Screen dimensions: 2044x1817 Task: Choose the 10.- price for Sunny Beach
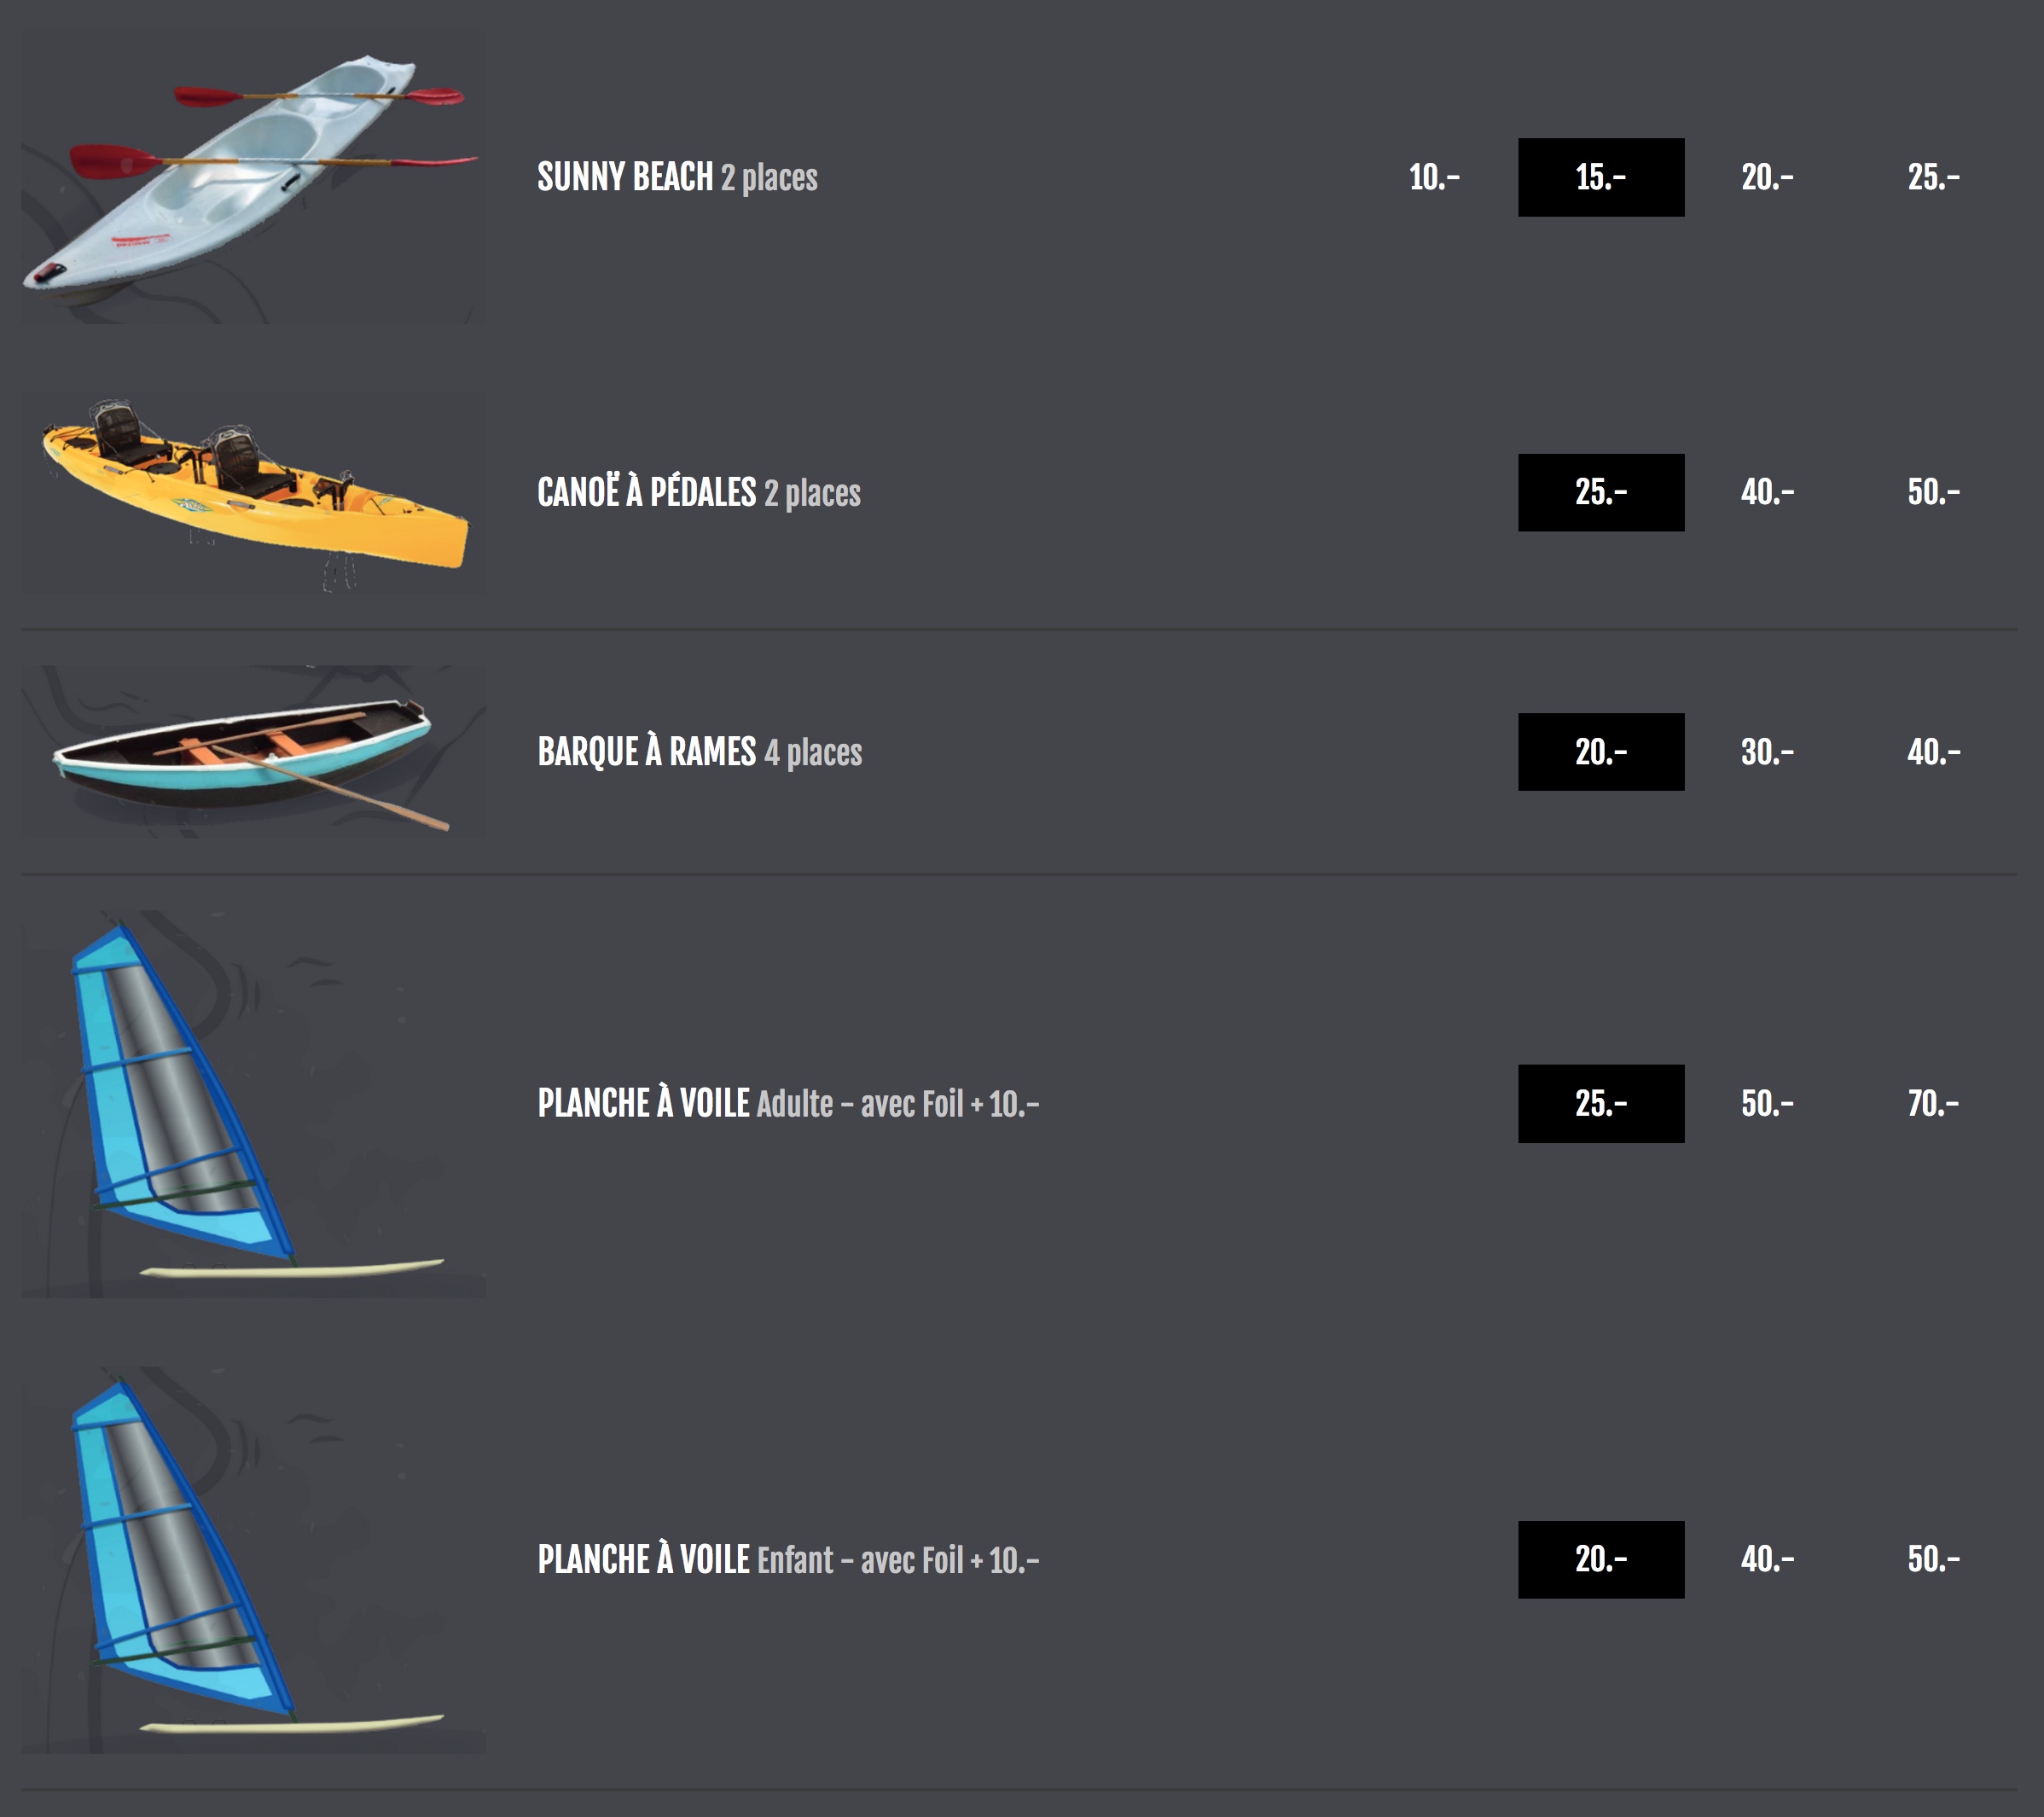click(1434, 177)
